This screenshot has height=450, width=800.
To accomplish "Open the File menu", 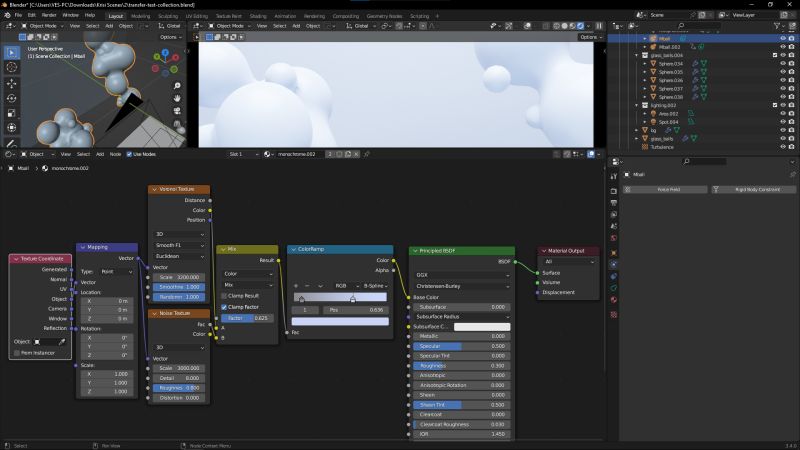I will point(18,15).
